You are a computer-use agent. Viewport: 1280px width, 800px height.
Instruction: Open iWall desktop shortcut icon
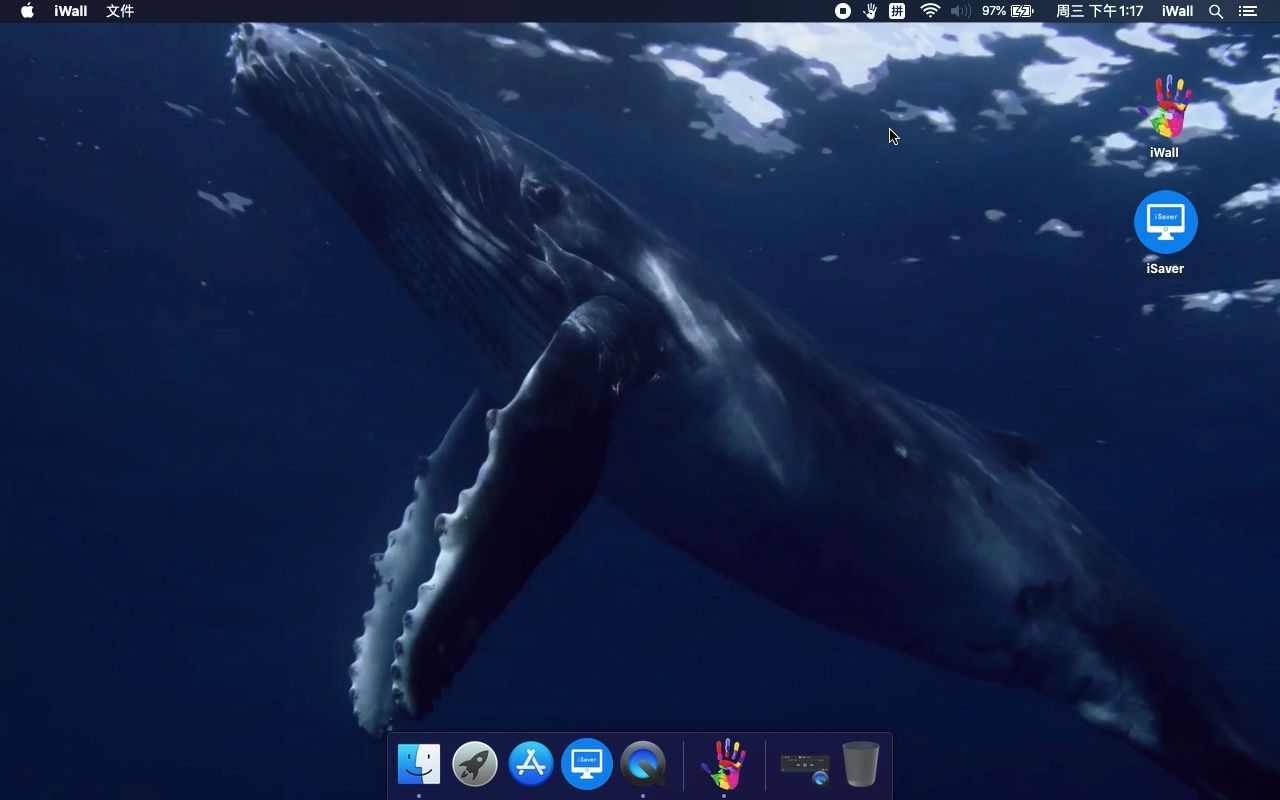tap(1164, 108)
